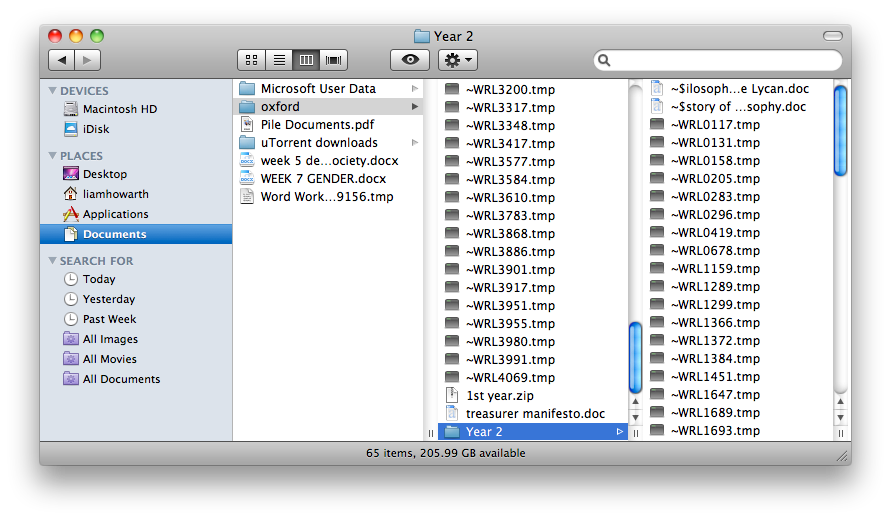Select treasurer manifesto.doc

click(x=532, y=414)
